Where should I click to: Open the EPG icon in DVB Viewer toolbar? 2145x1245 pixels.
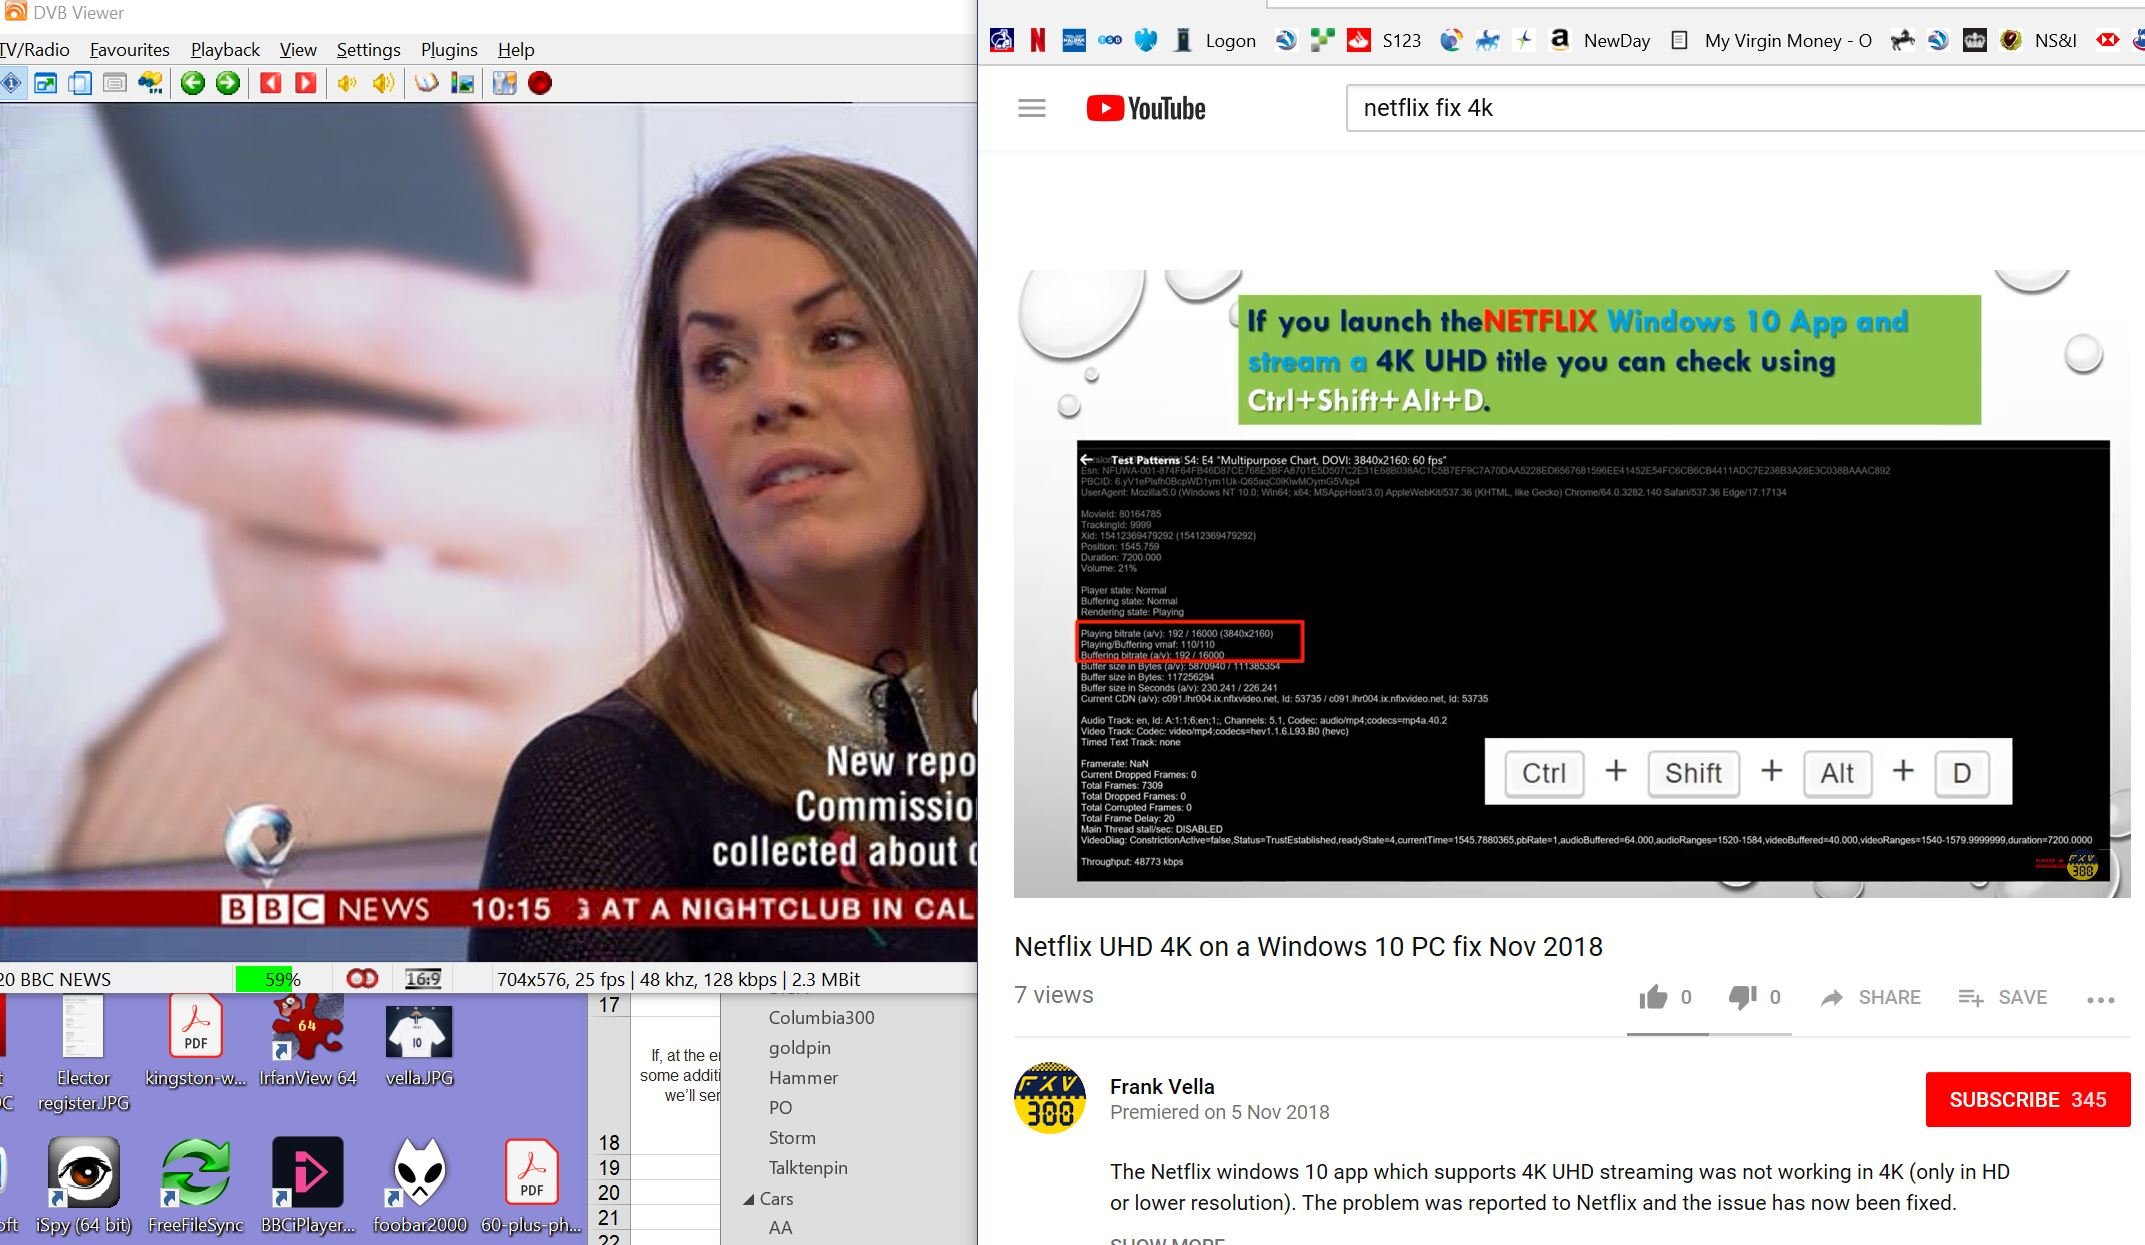pos(151,83)
